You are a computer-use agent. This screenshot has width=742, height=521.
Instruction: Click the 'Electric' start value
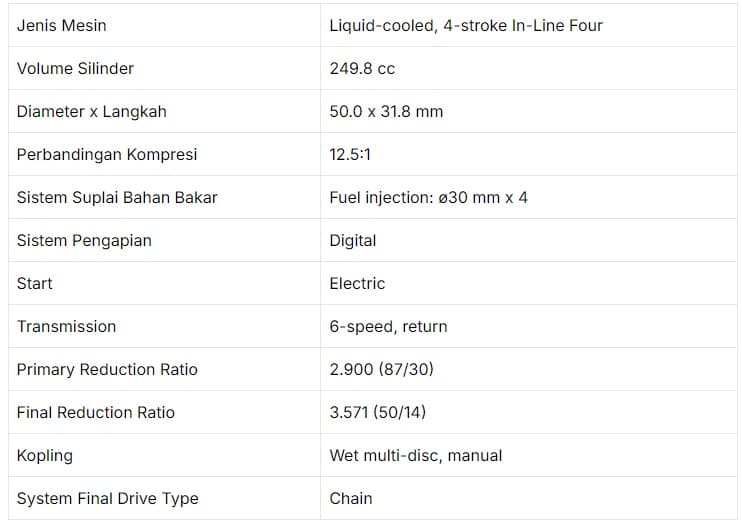[357, 283]
